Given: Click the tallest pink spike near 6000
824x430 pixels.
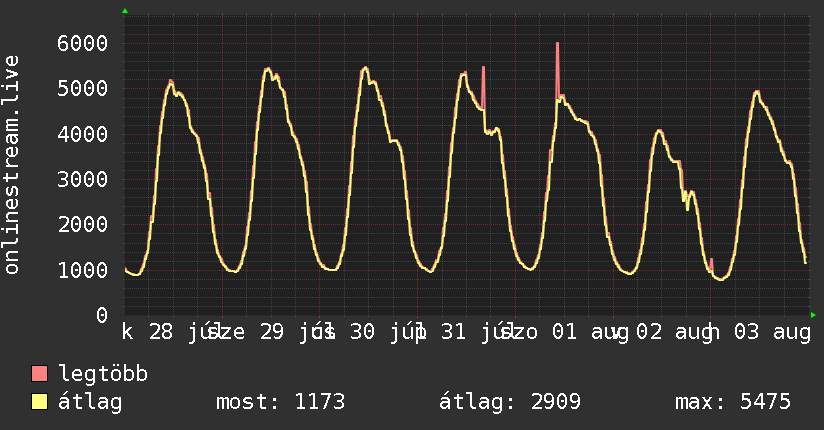Looking at the screenshot, I should pyautogui.click(x=558, y=69).
